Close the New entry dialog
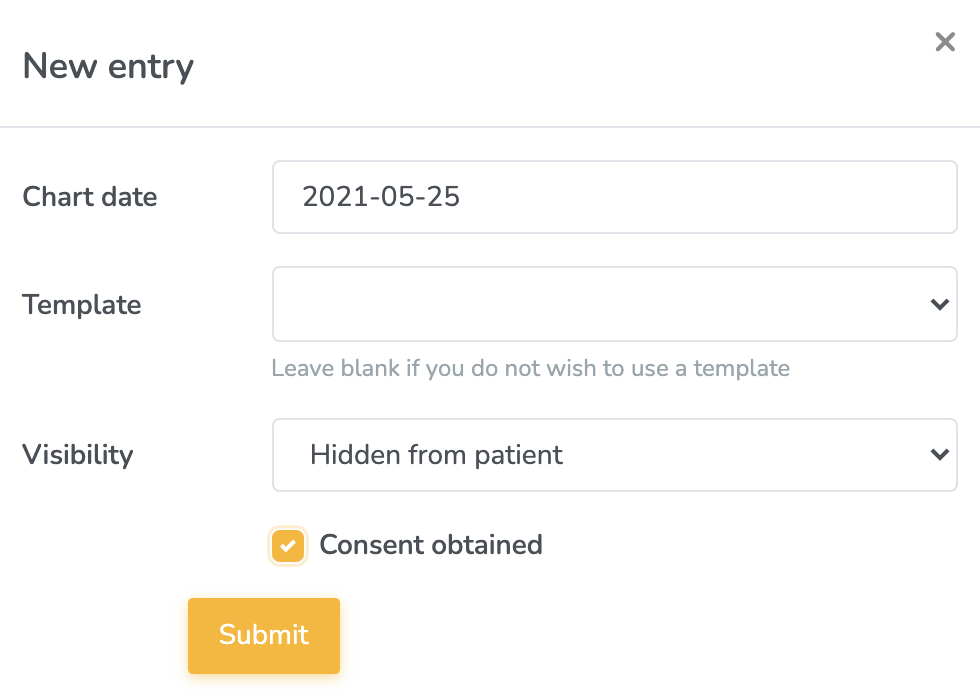The height and width of the screenshot is (692, 980). click(x=945, y=41)
